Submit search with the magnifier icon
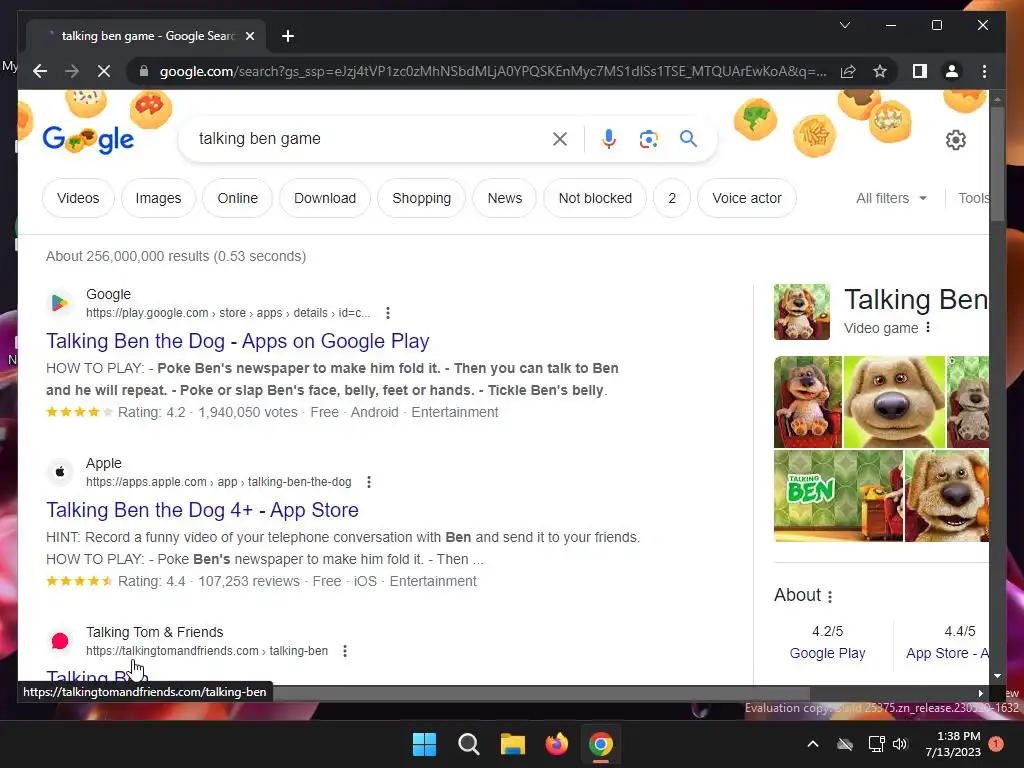 click(688, 138)
